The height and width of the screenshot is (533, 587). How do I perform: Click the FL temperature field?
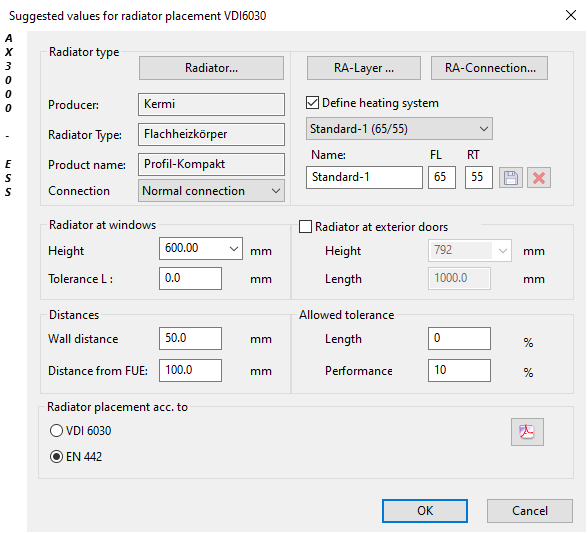(x=442, y=177)
